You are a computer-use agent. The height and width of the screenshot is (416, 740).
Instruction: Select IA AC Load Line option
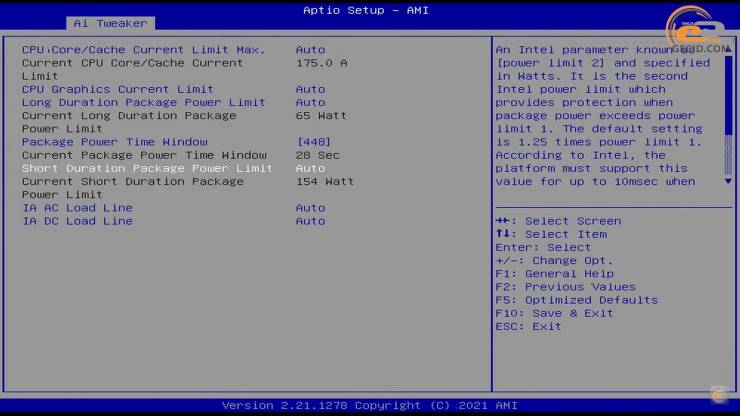(x=77, y=208)
